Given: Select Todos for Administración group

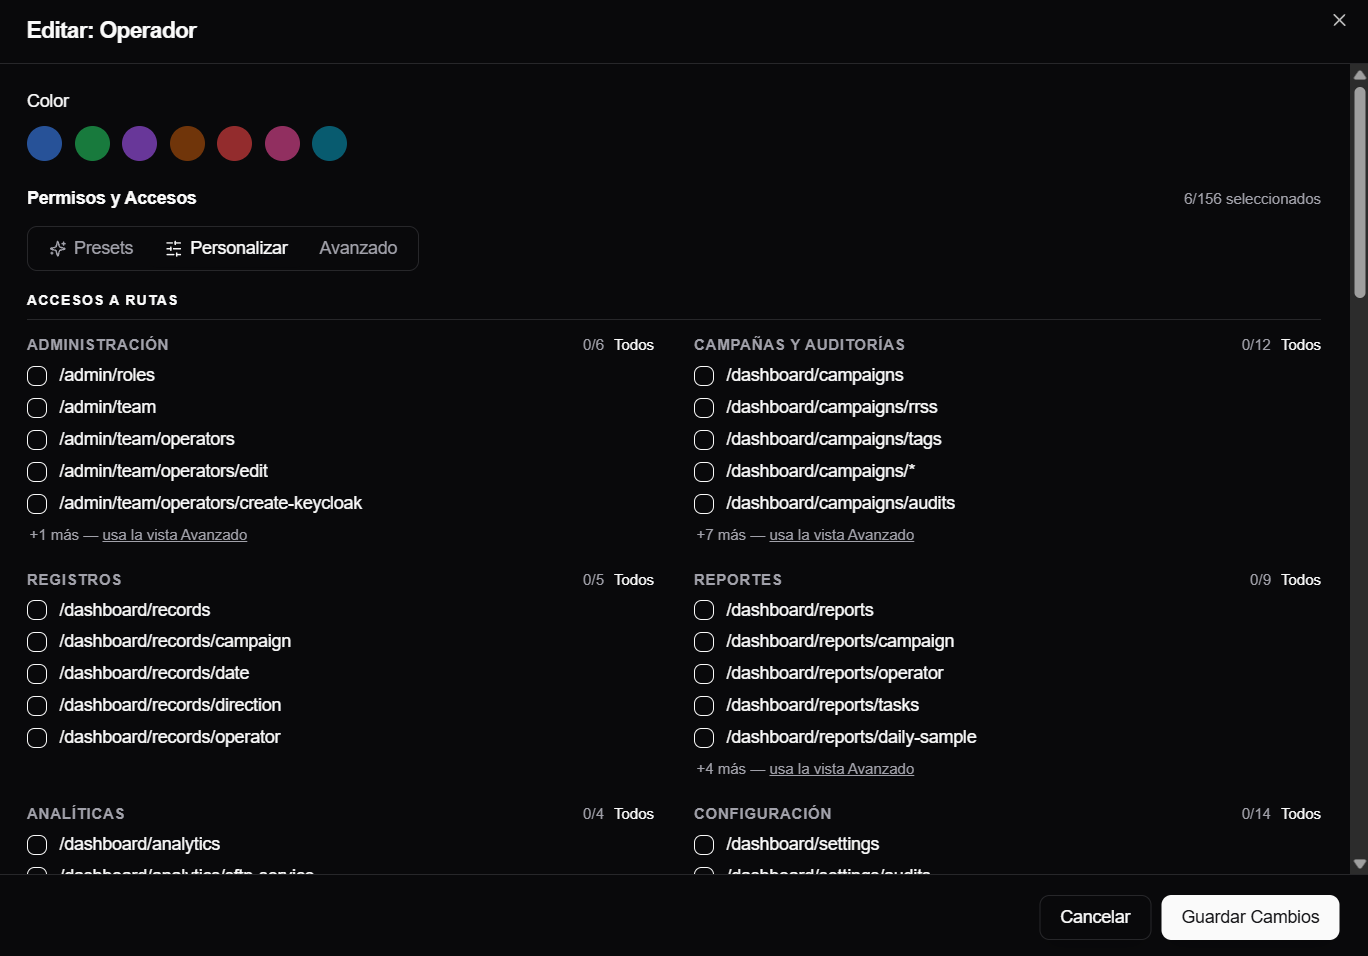Looking at the screenshot, I should pos(634,345).
